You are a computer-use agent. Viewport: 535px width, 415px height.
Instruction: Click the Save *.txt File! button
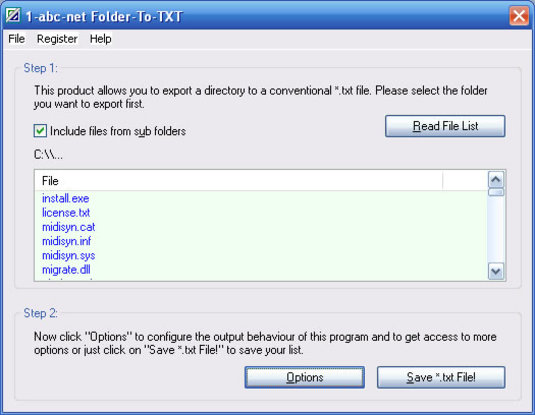point(441,377)
